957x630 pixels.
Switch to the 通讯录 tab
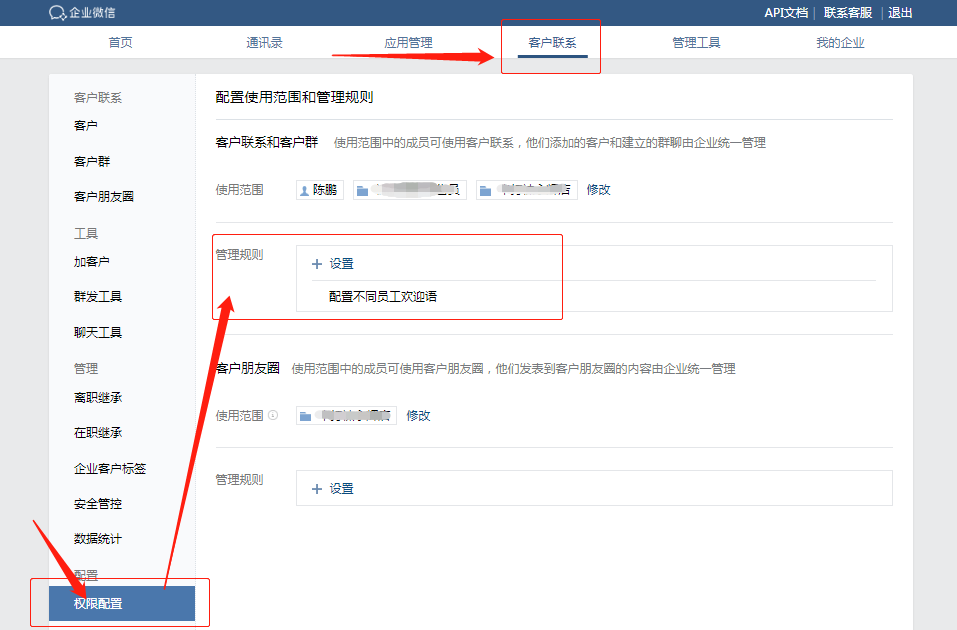tap(264, 43)
